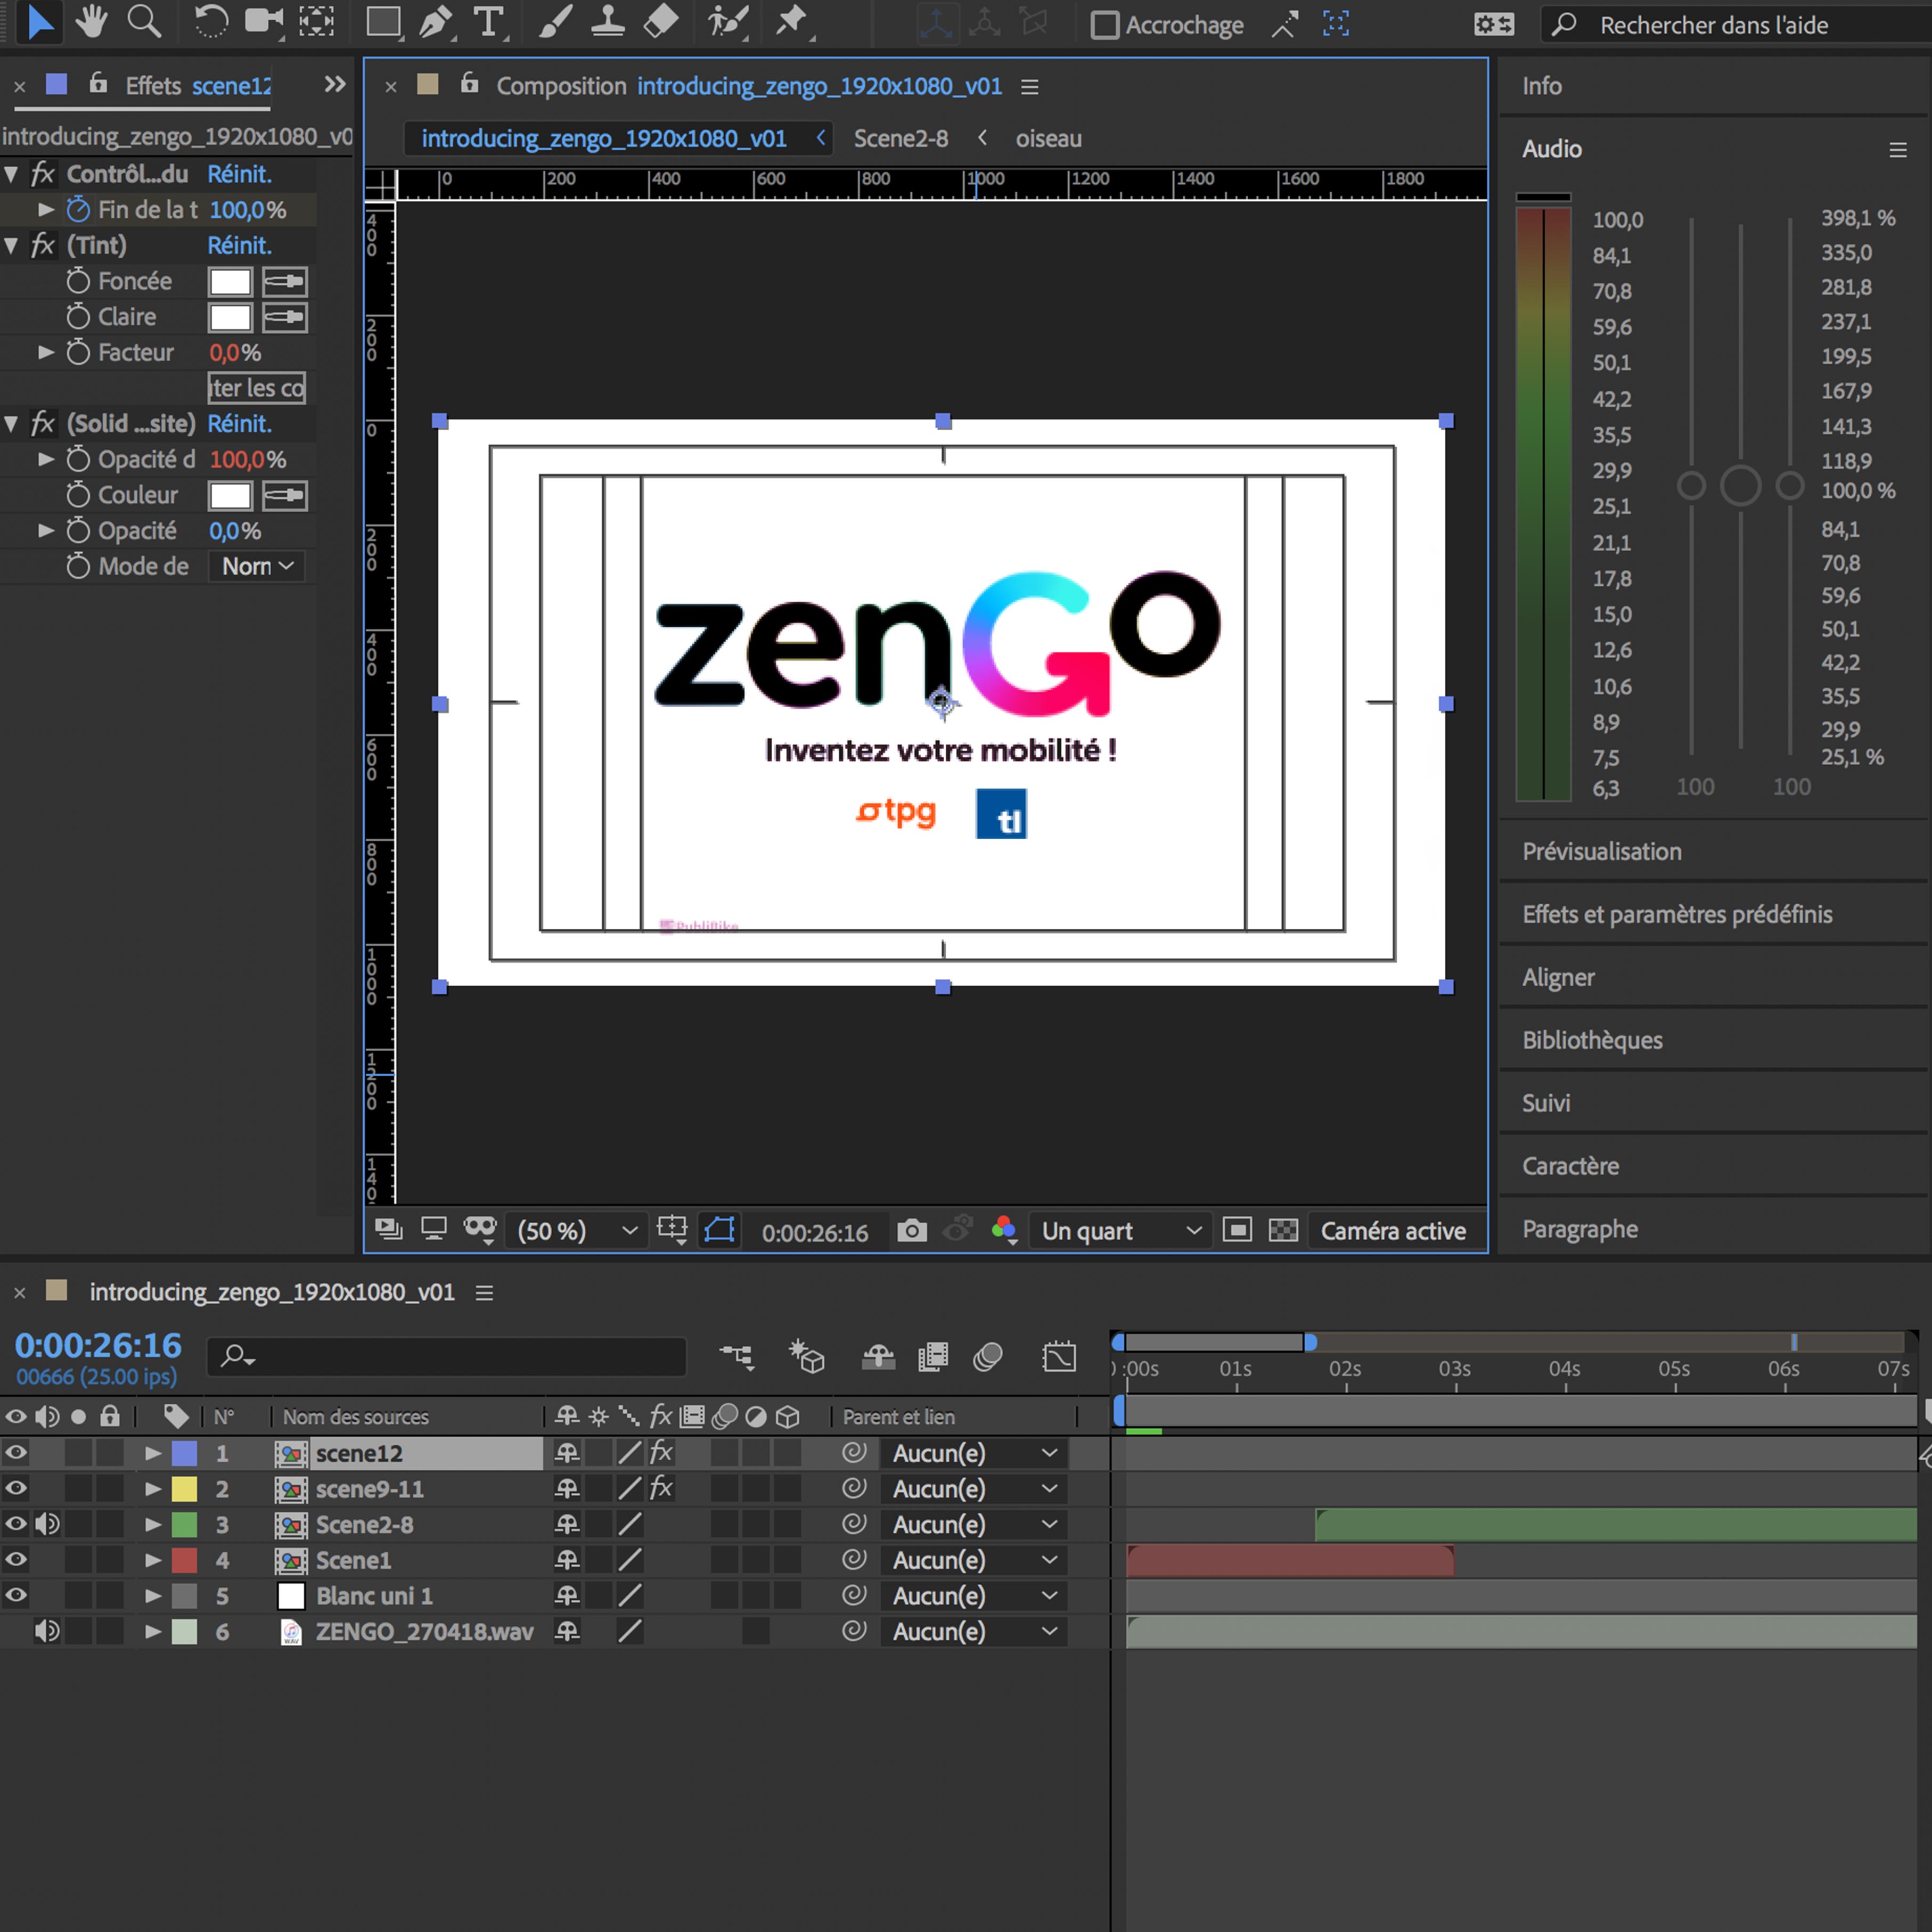Enable the Accrochage checkbox
This screenshot has width=1932, height=1932.
[1104, 25]
